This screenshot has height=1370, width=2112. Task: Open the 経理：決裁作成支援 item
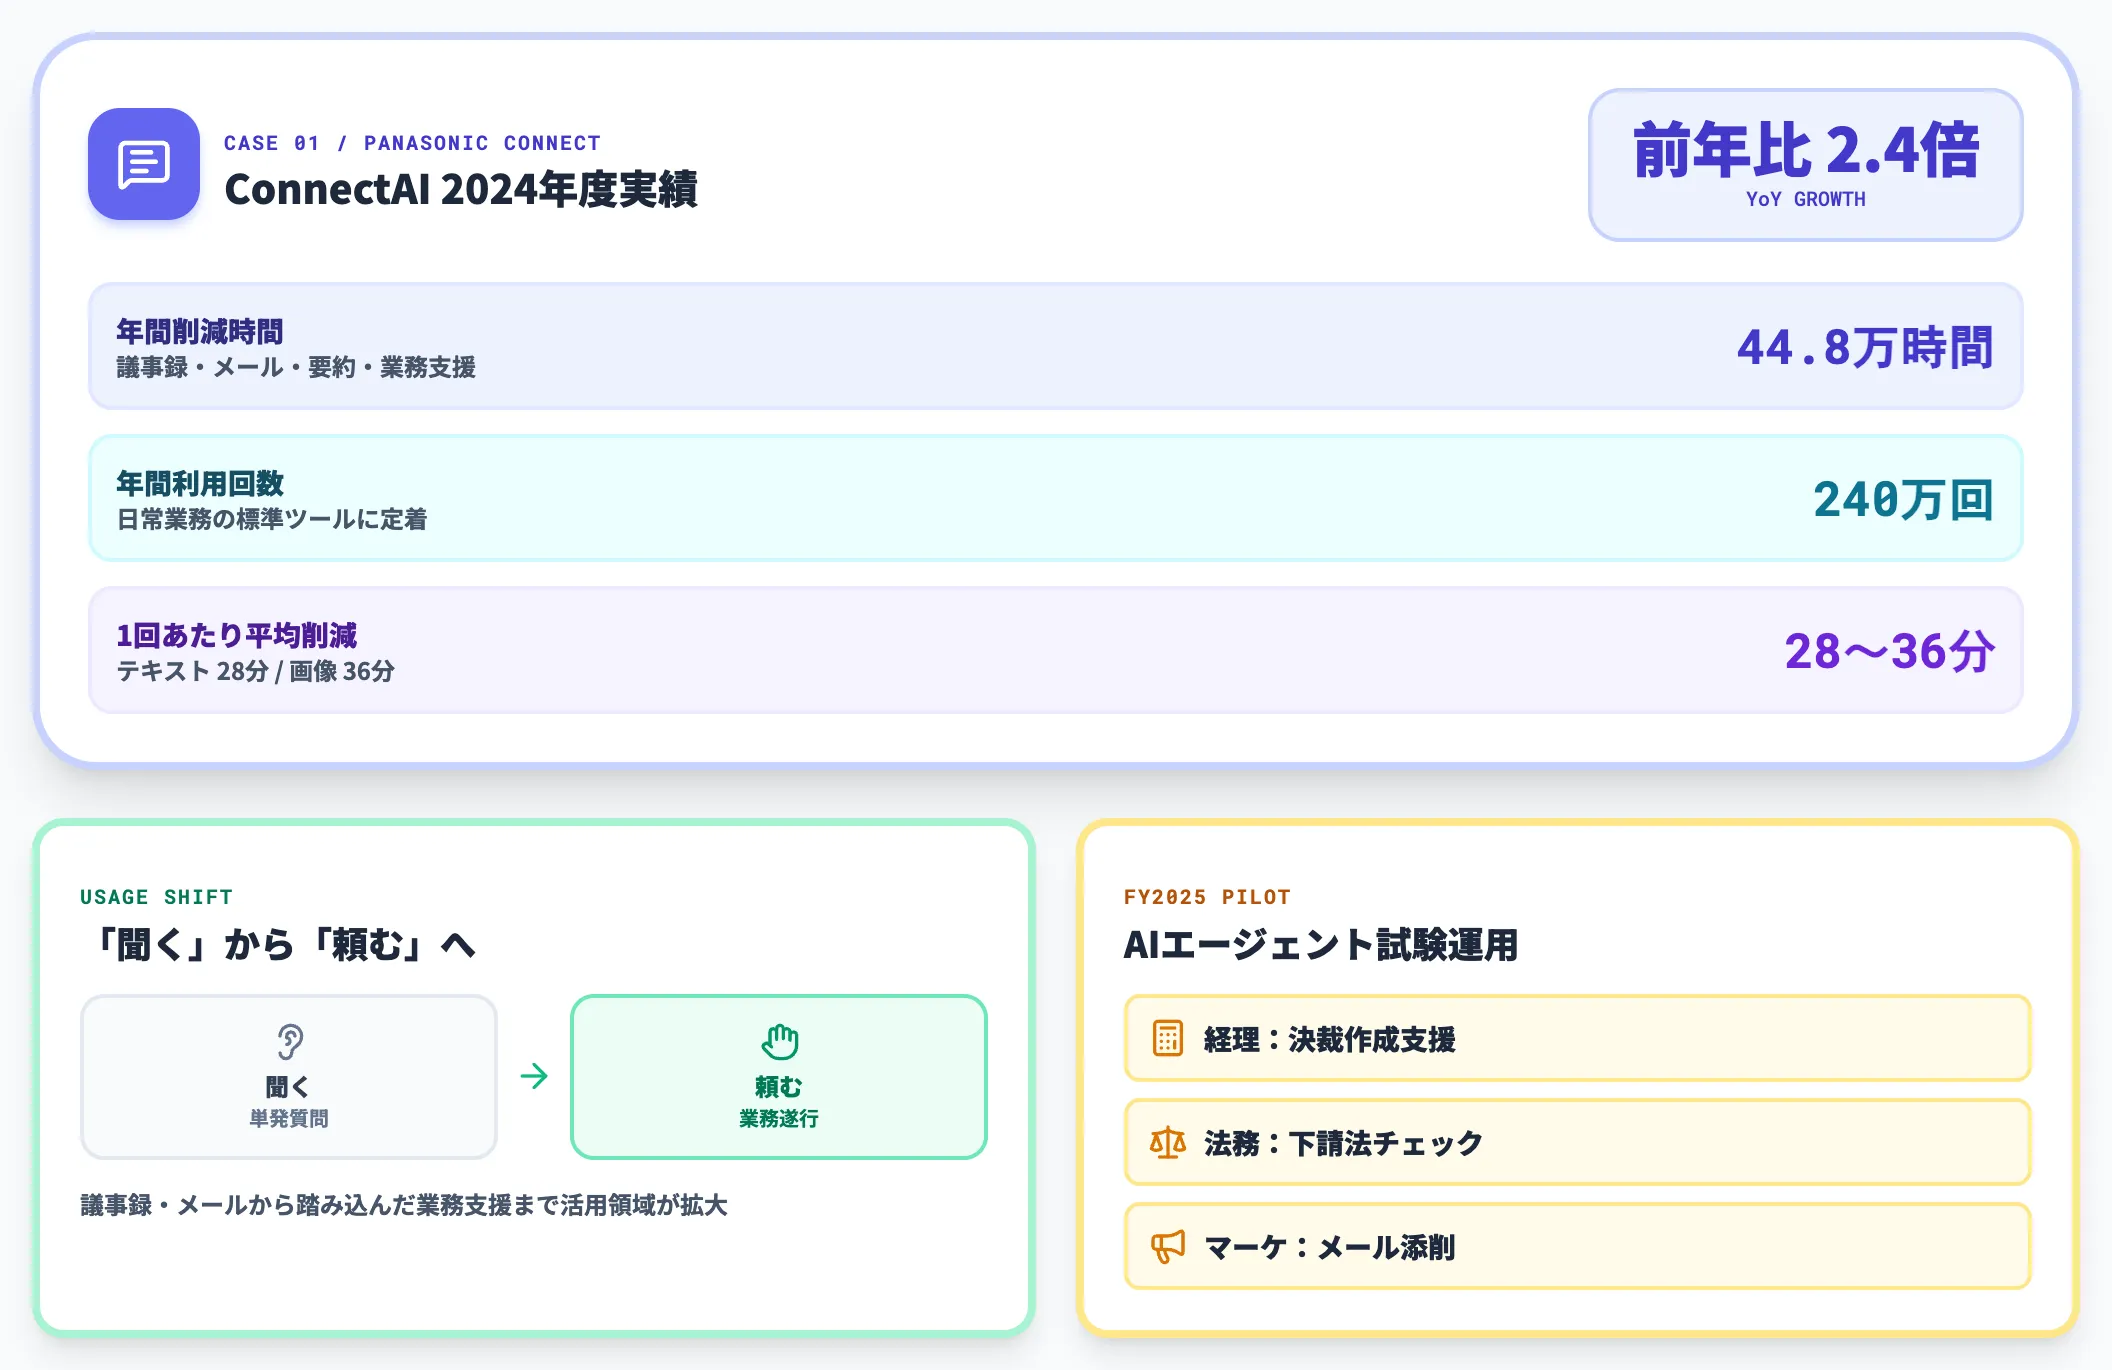coord(1577,1038)
